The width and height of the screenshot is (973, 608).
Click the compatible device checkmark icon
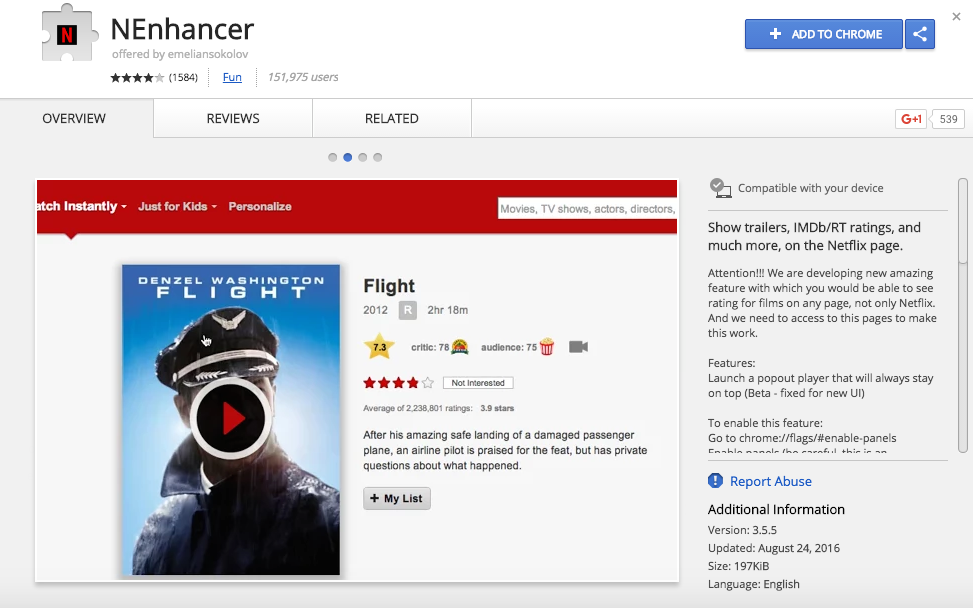[720, 188]
